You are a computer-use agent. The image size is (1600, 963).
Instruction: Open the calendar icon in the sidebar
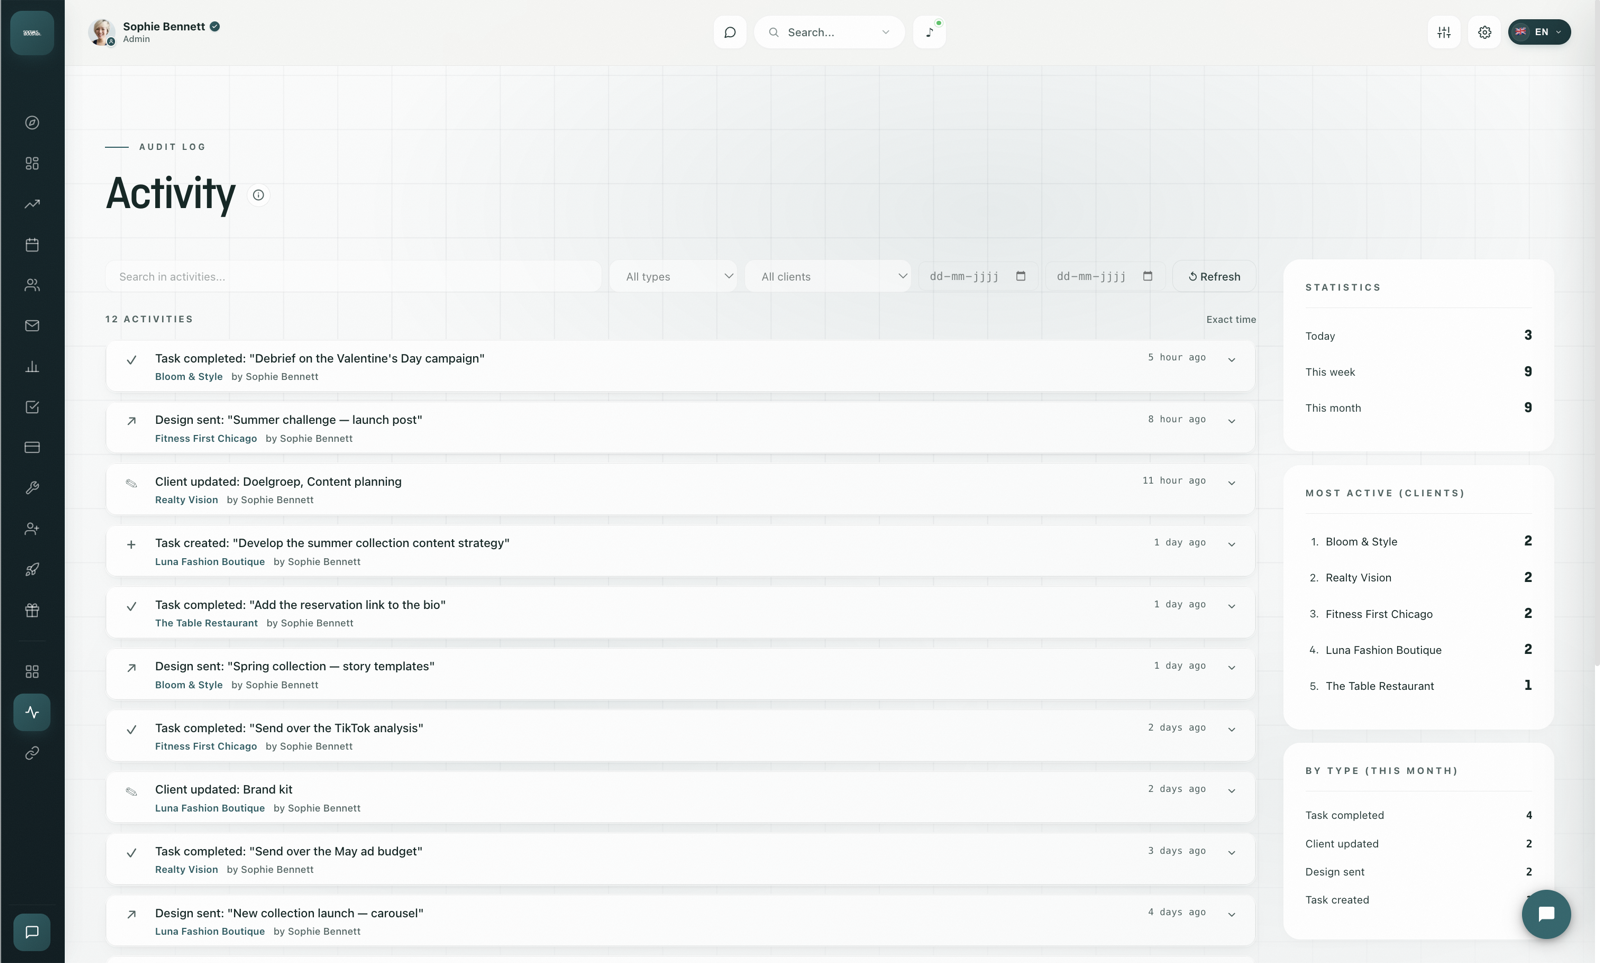[x=32, y=244]
